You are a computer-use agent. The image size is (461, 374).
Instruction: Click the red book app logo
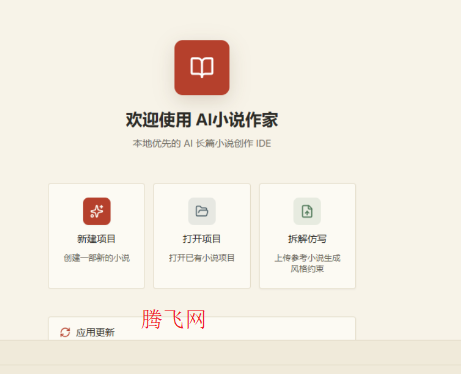point(202,68)
